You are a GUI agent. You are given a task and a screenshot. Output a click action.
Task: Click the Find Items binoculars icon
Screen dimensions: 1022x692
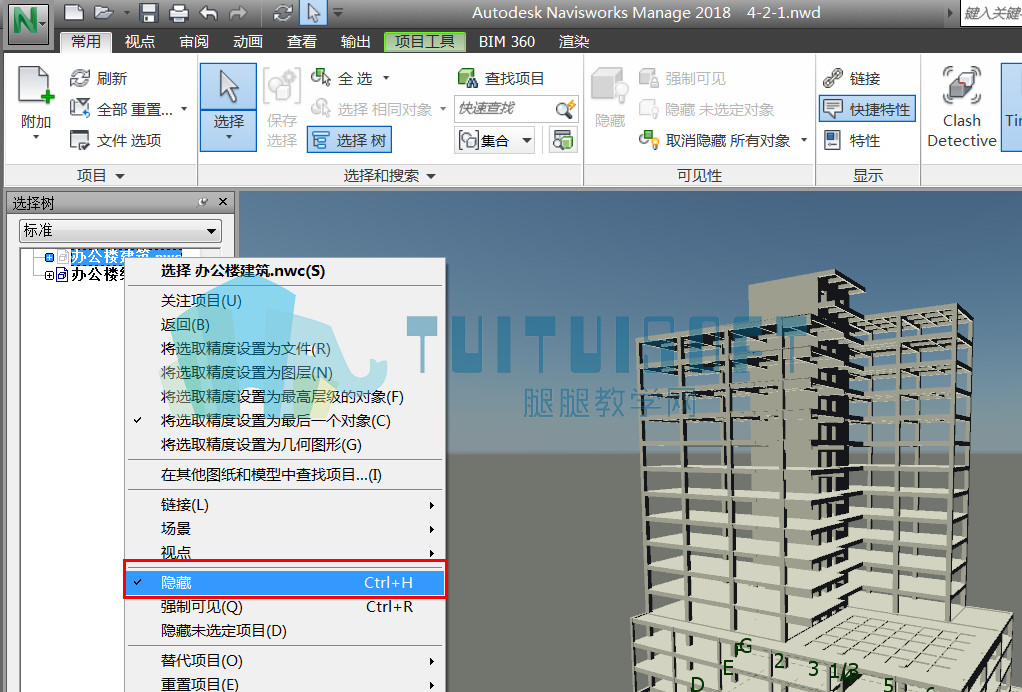pyautogui.click(x=467, y=78)
